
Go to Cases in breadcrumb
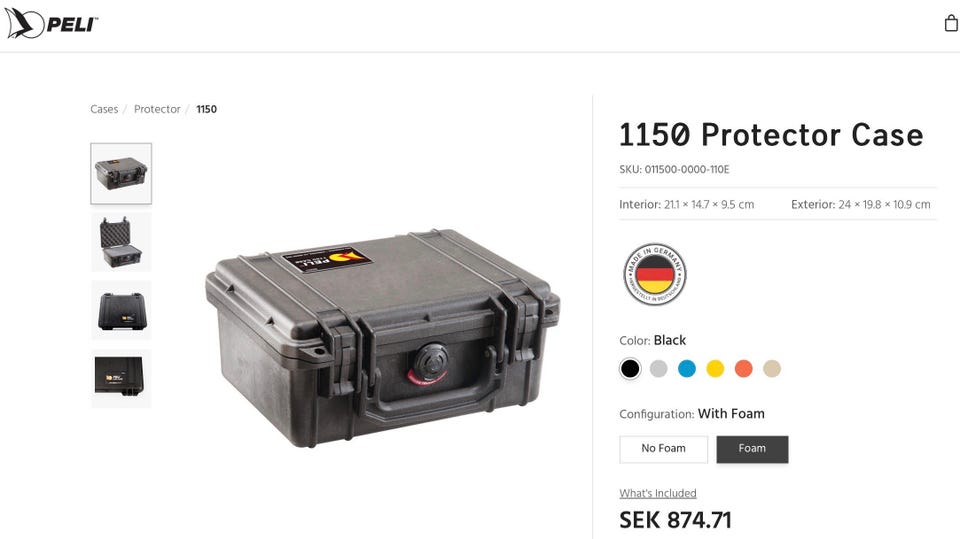(104, 109)
